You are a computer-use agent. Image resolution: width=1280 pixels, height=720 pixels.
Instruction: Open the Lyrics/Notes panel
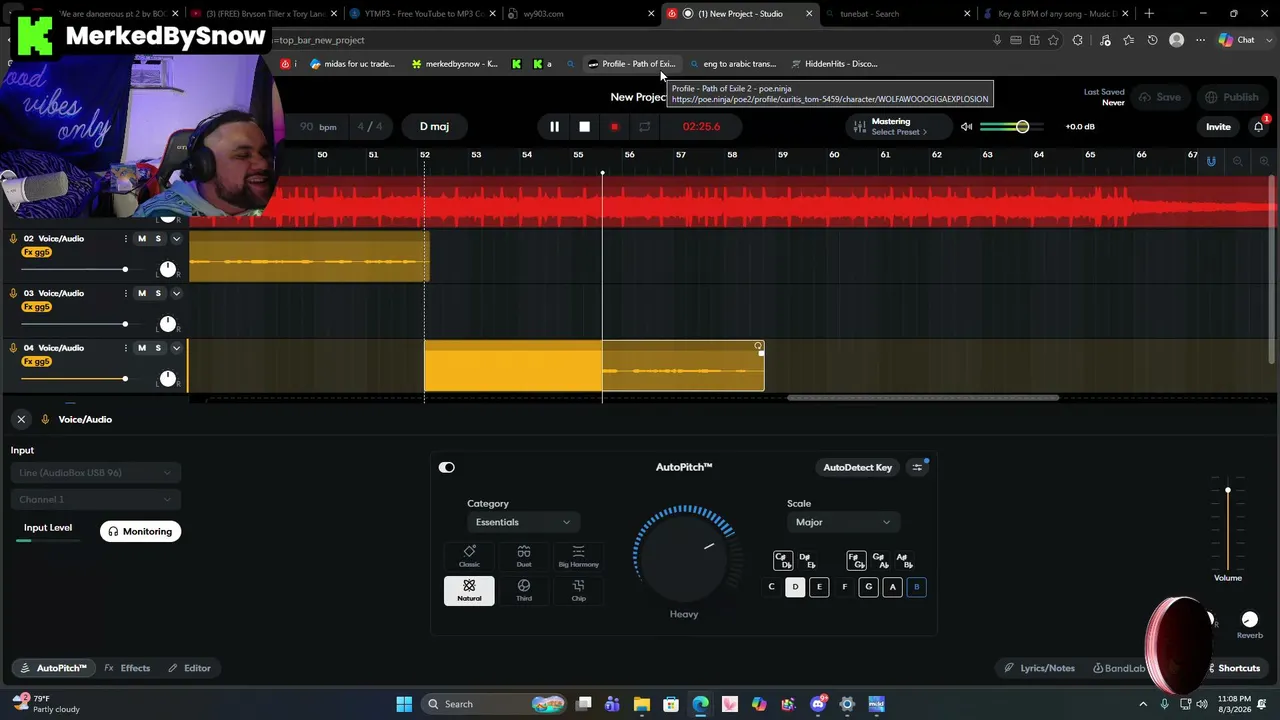coord(1040,669)
